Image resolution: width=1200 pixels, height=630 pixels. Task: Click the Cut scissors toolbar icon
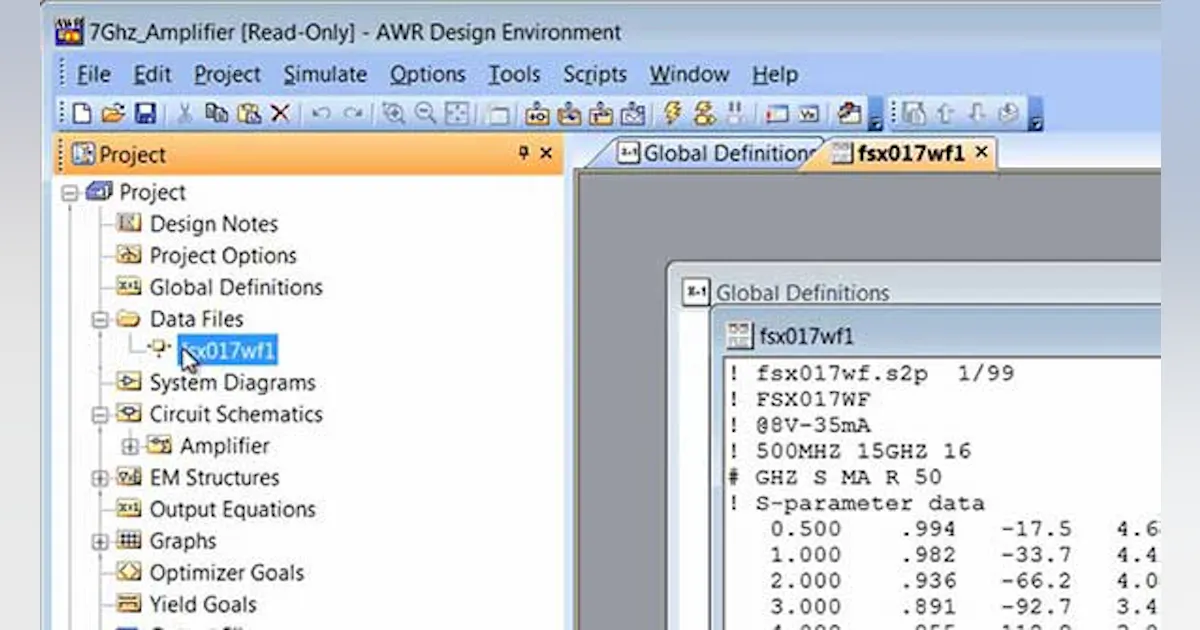tap(185, 114)
